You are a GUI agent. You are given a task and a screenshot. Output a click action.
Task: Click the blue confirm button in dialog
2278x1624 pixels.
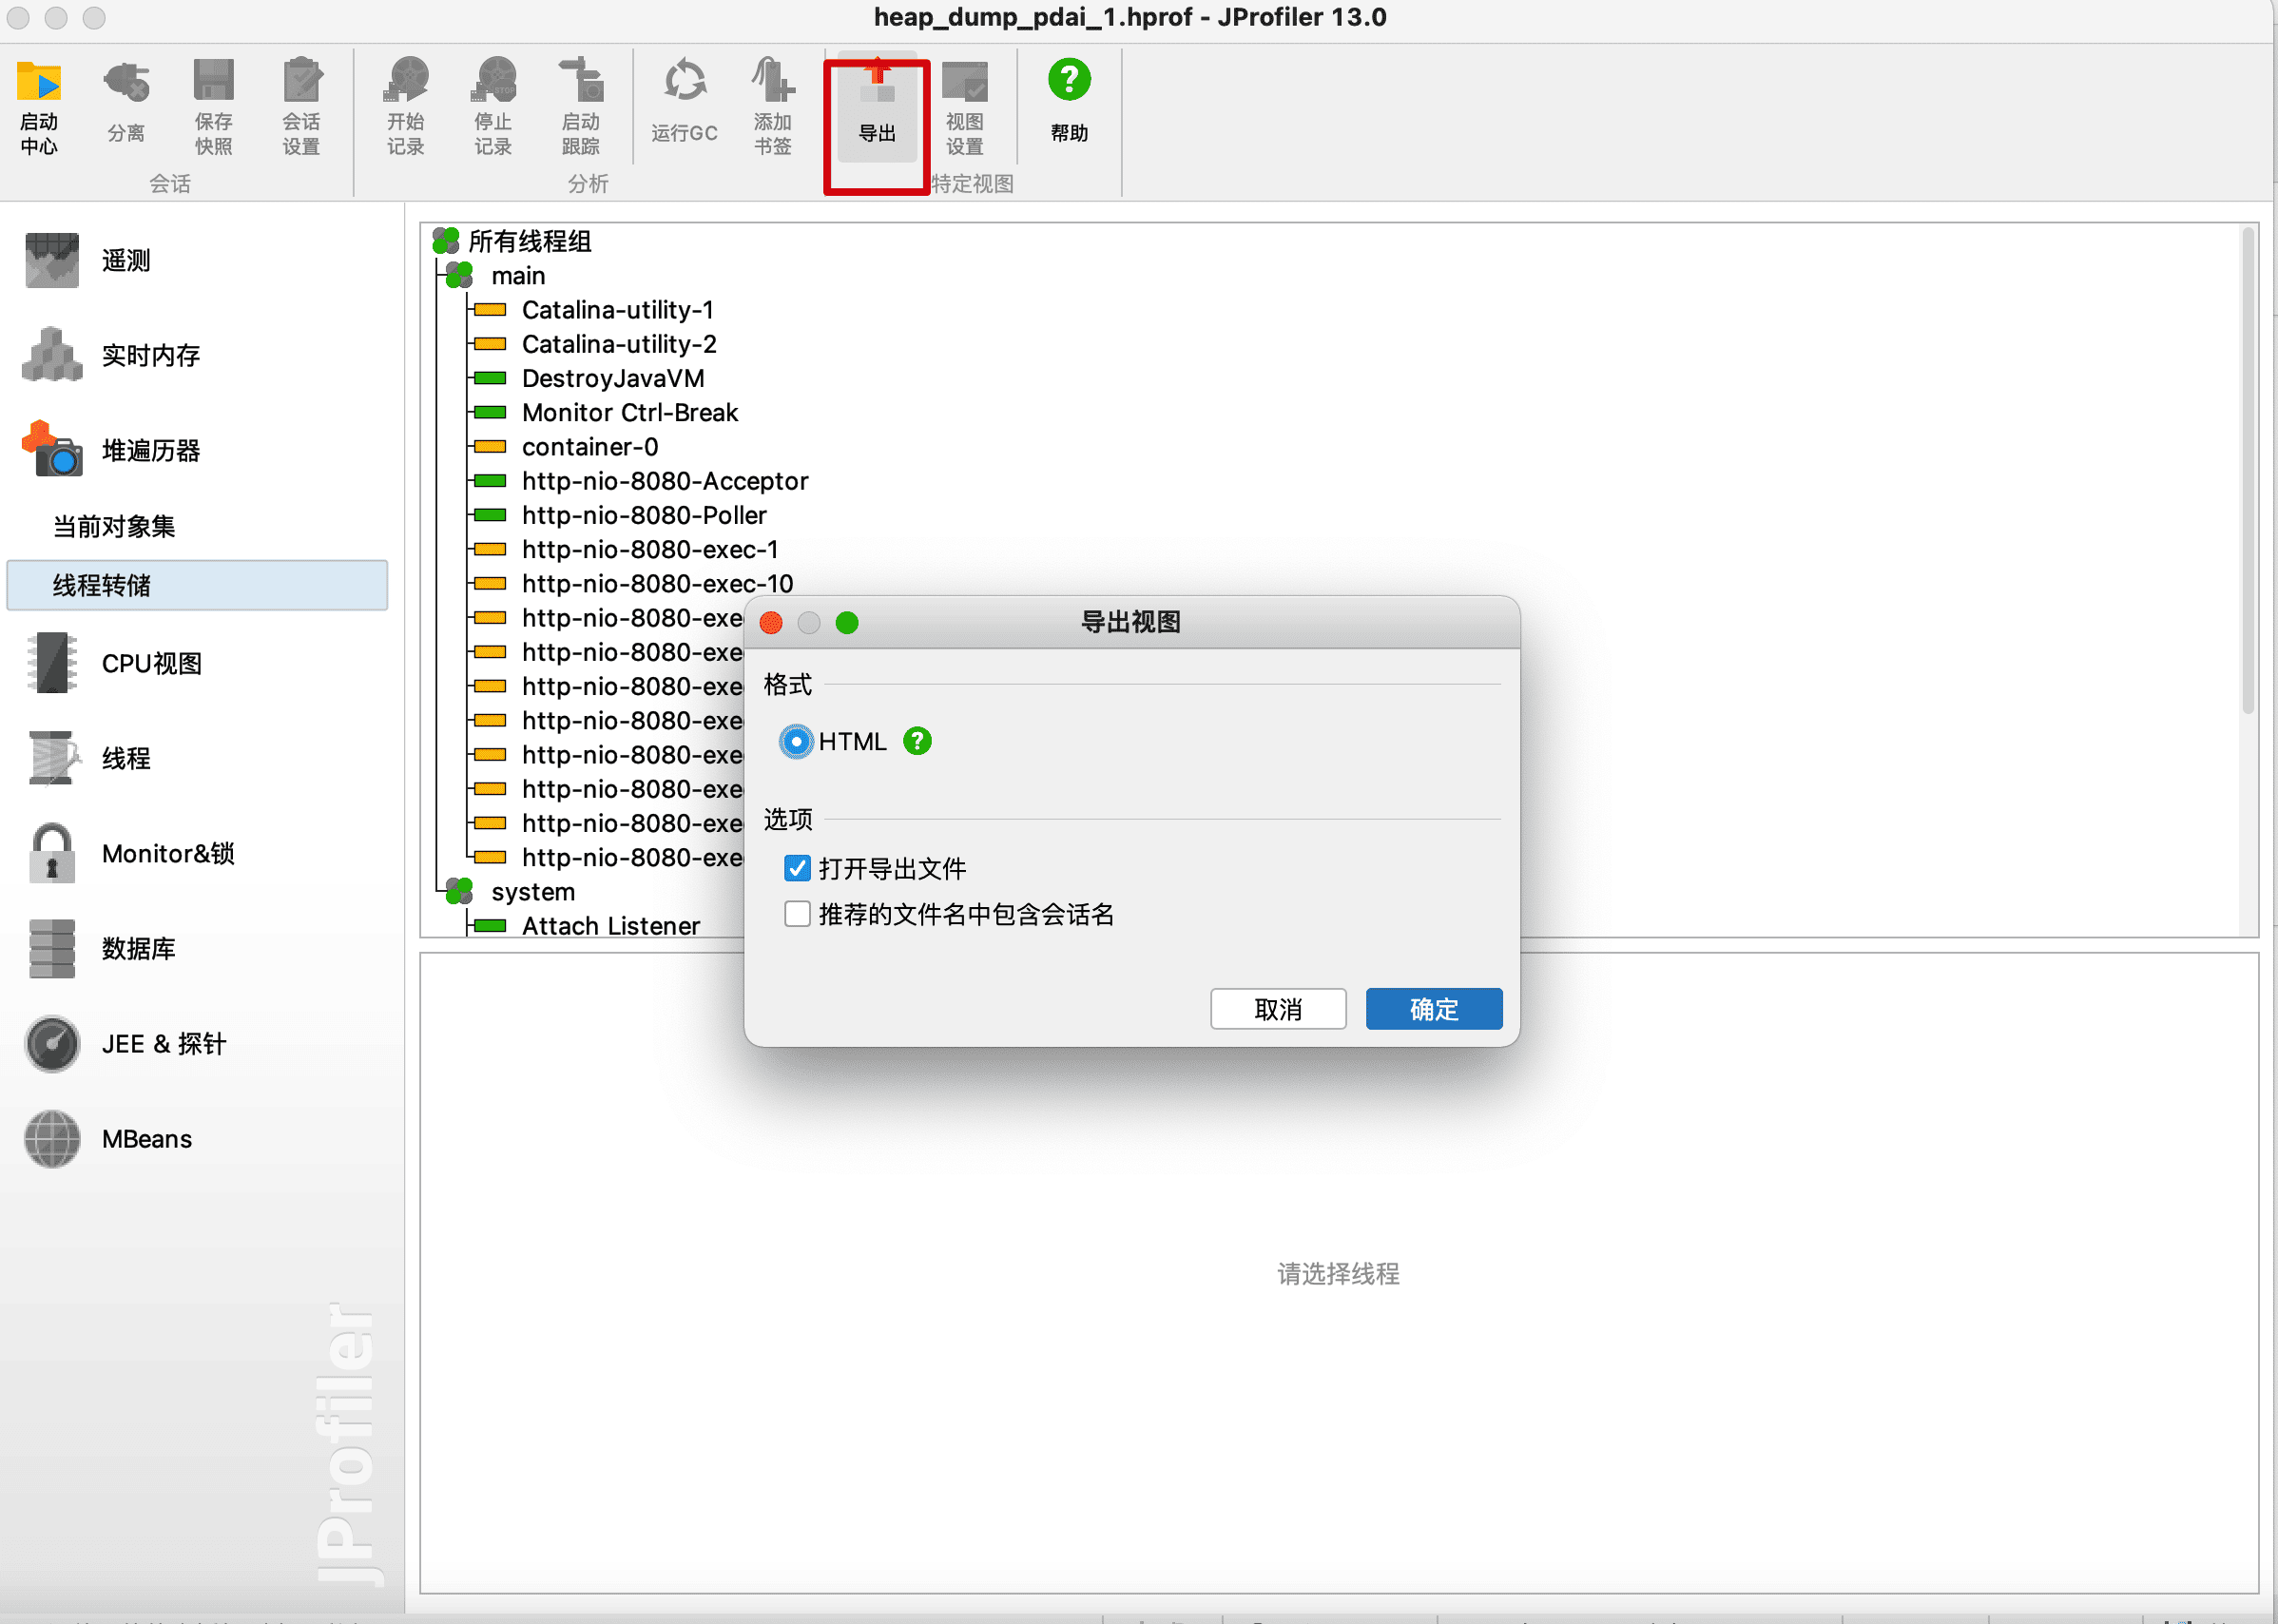click(x=1433, y=1009)
